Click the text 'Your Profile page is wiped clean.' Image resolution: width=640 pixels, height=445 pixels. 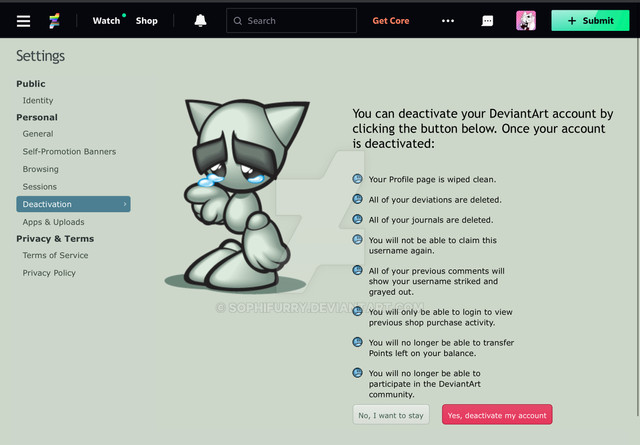pos(432,180)
